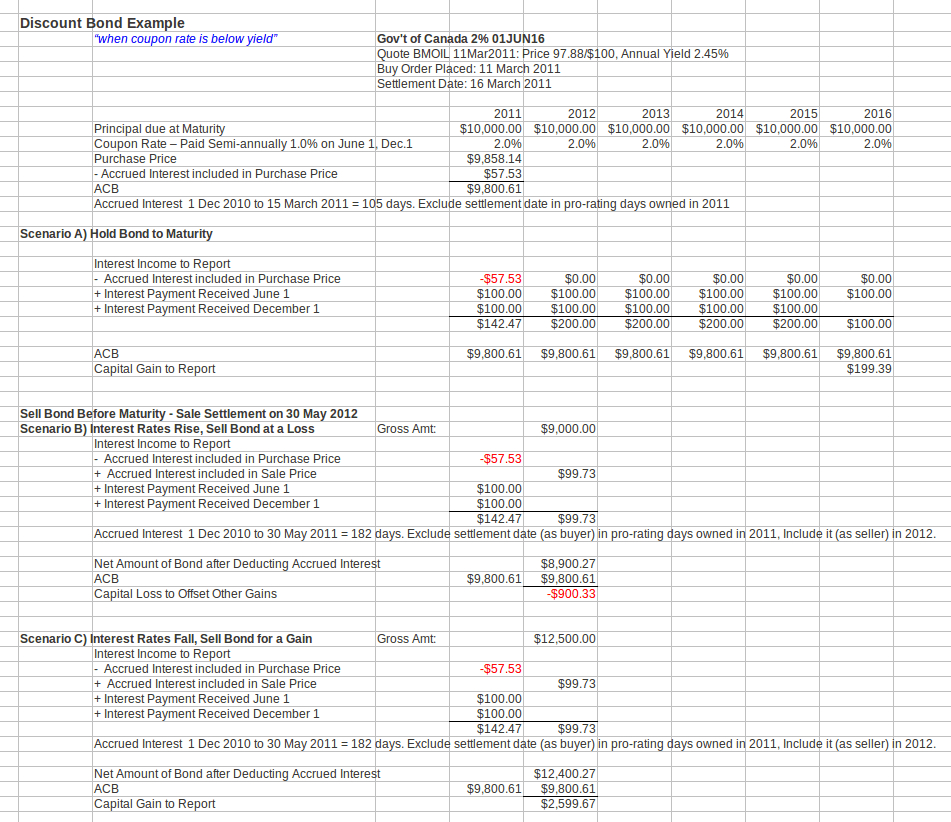
Task: Click 'Gross Amt:' label in Scenario B
Action: [406, 429]
